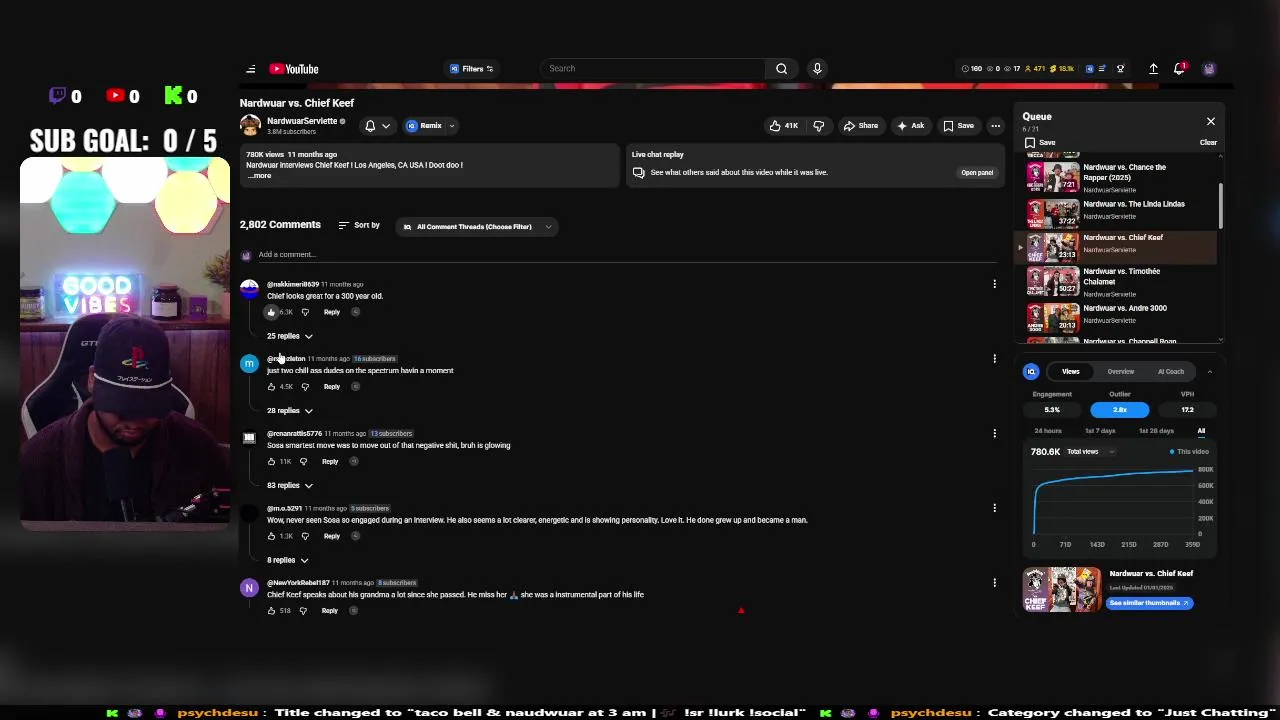Image resolution: width=1280 pixels, height=720 pixels.
Task: Open the trophy icon in top toolbar
Action: tap(1121, 69)
